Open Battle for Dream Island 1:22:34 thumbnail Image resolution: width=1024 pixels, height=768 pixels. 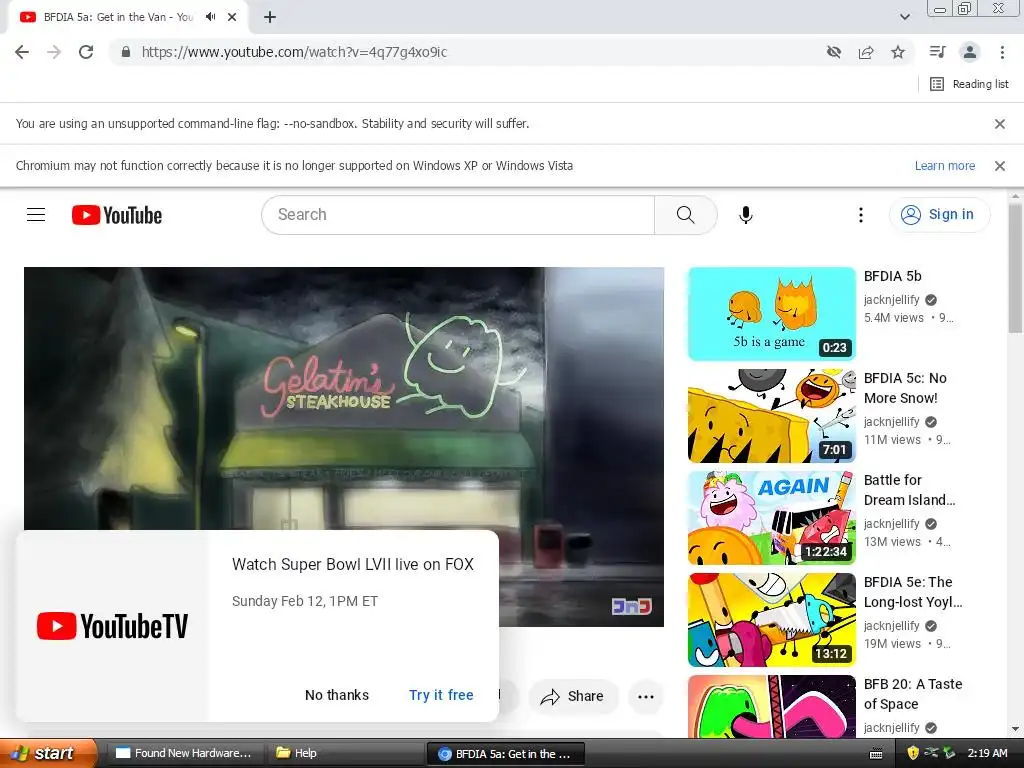[772, 518]
